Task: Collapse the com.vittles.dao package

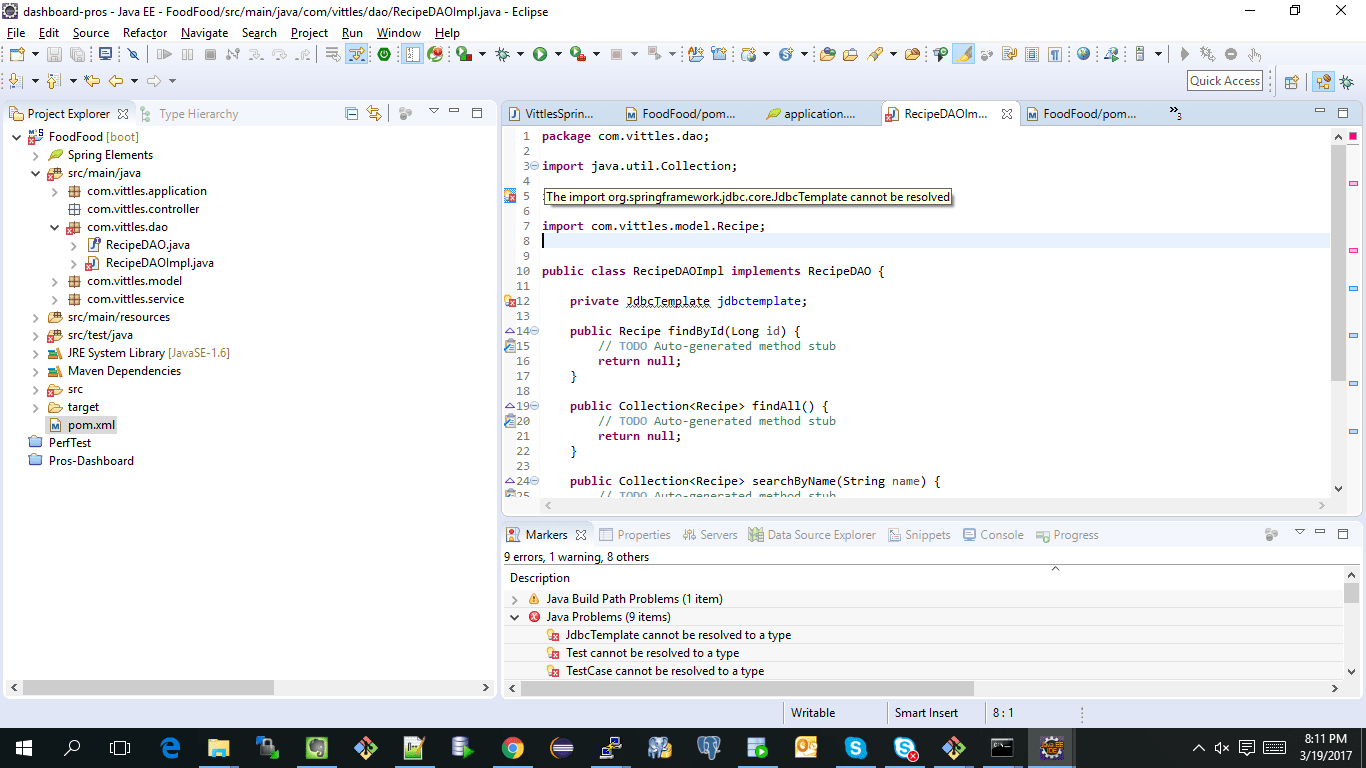Action: pyautogui.click(x=55, y=227)
